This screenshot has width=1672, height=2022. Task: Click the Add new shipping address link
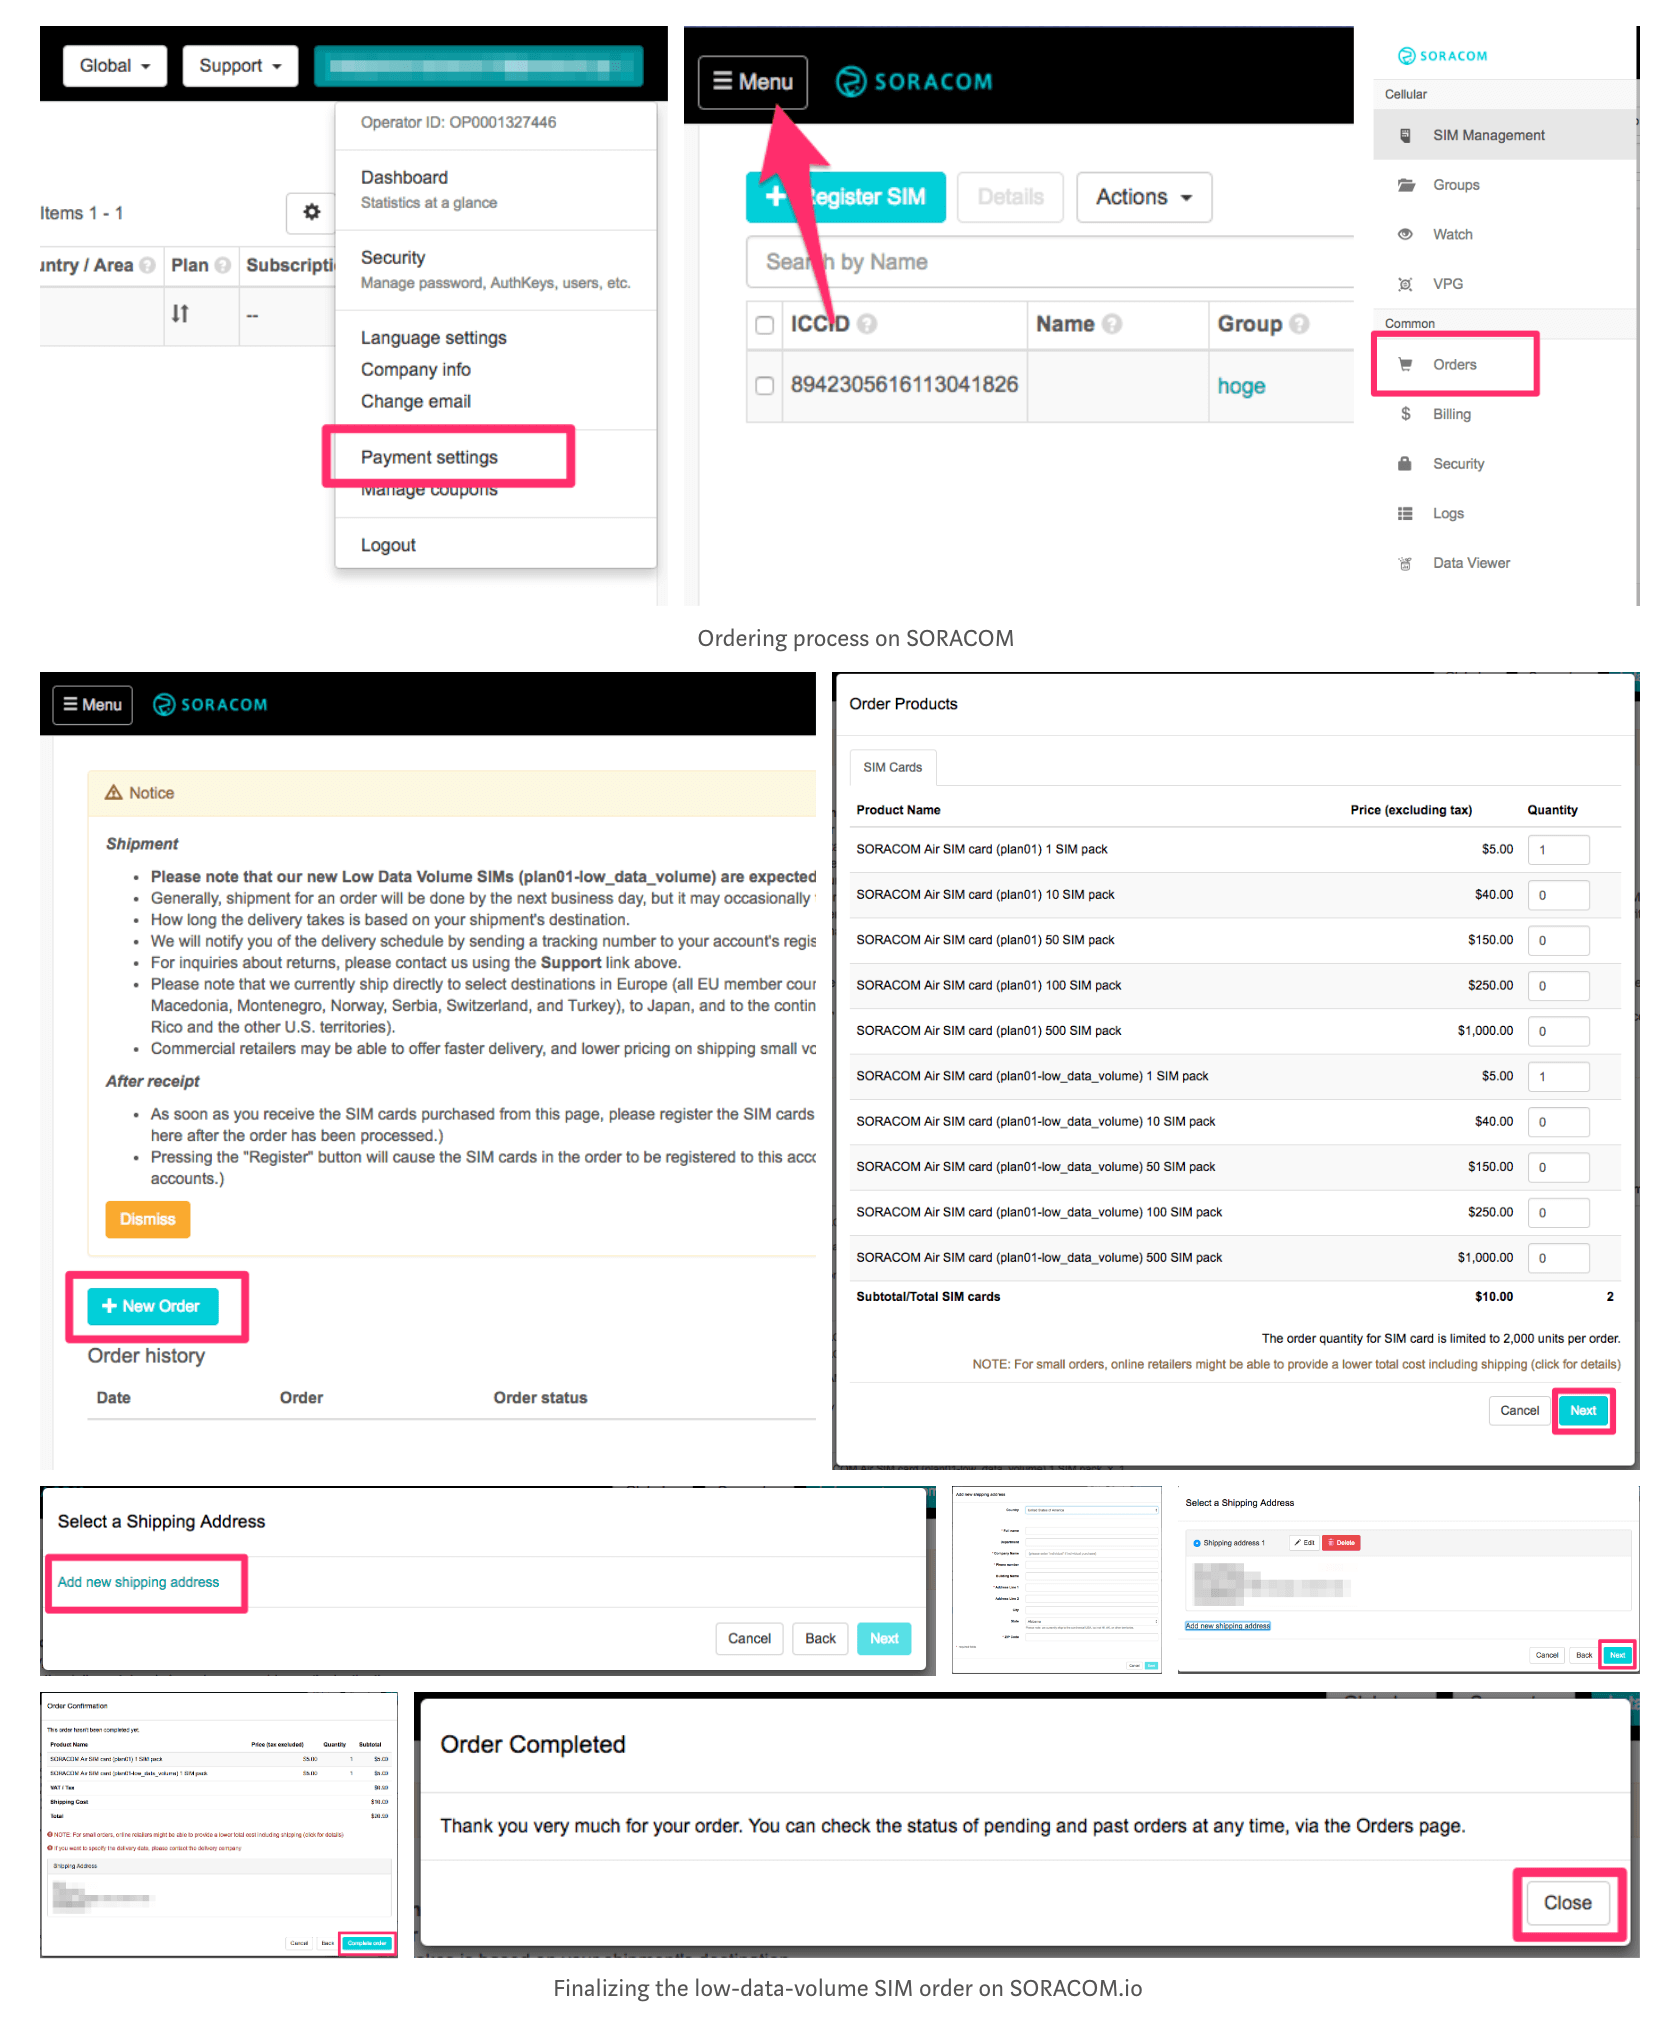(138, 1582)
